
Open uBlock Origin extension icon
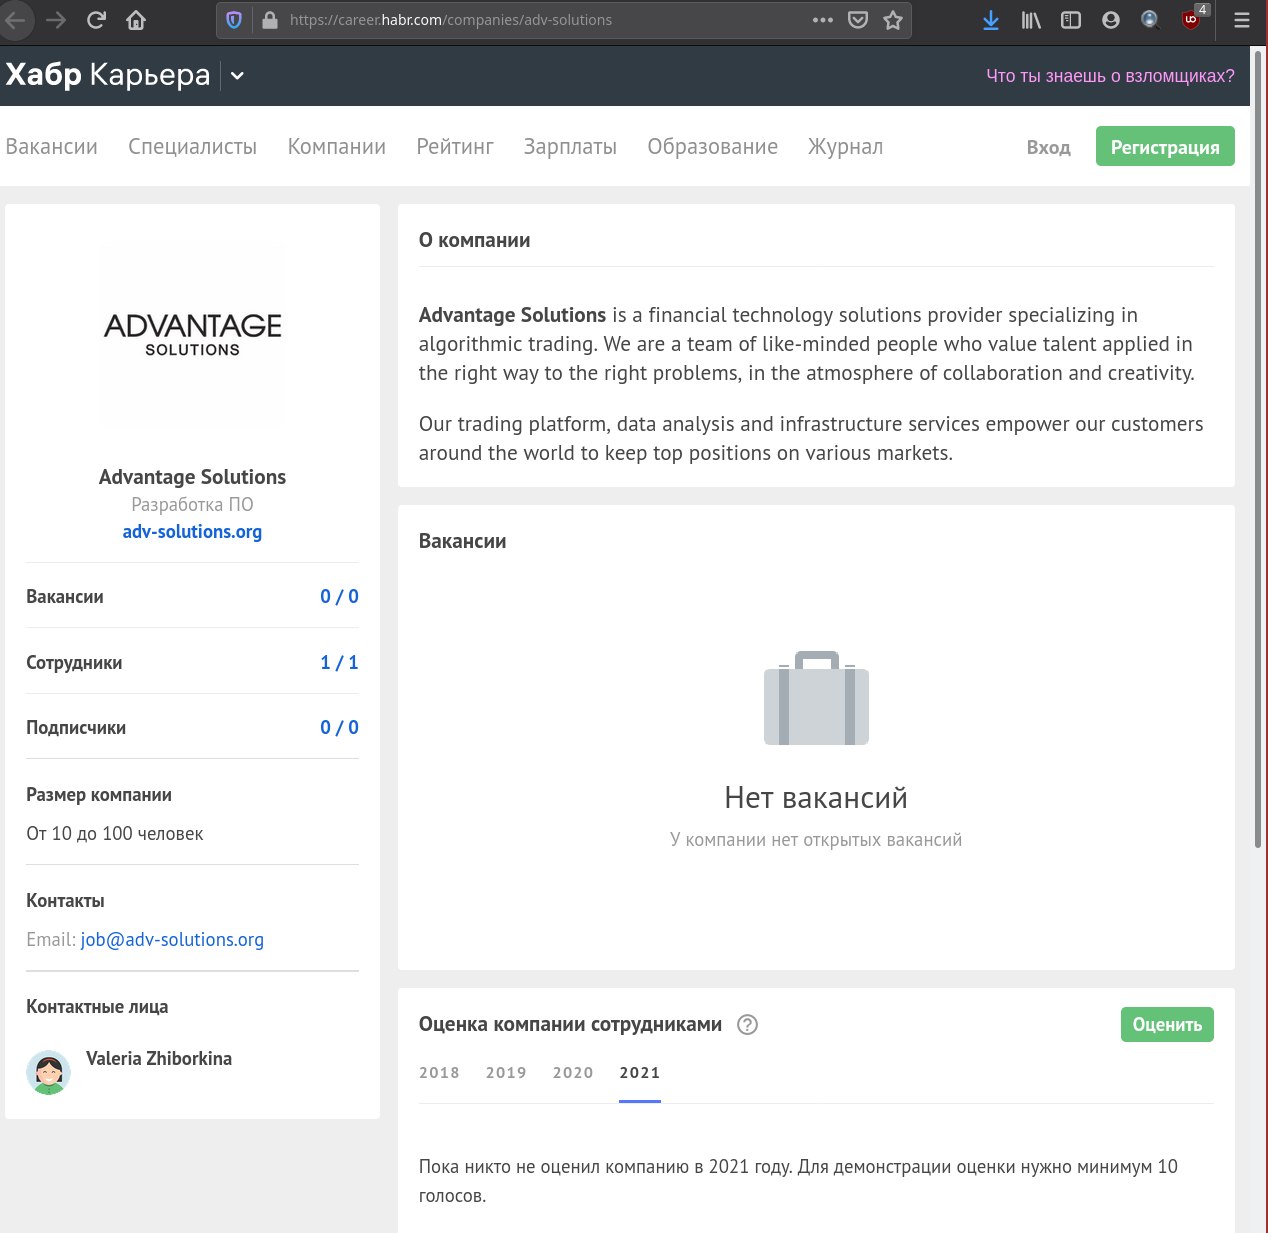pyautogui.click(x=1192, y=19)
